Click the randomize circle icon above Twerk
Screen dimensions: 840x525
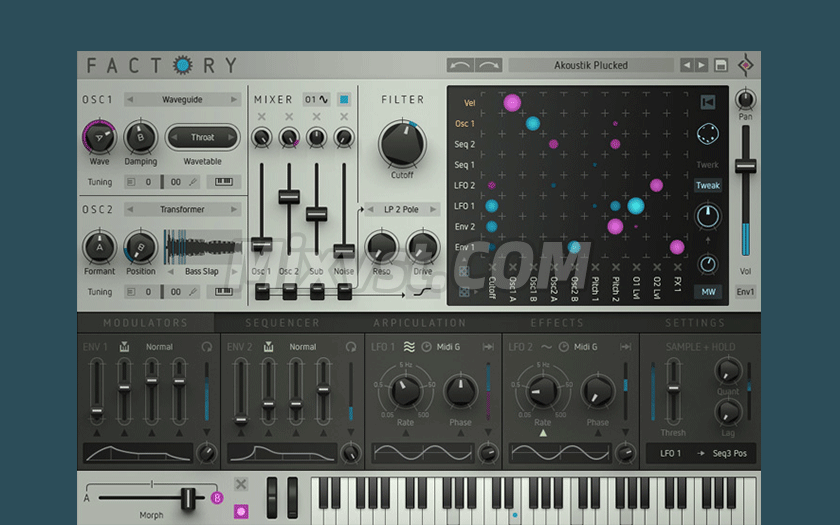[708, 134]
